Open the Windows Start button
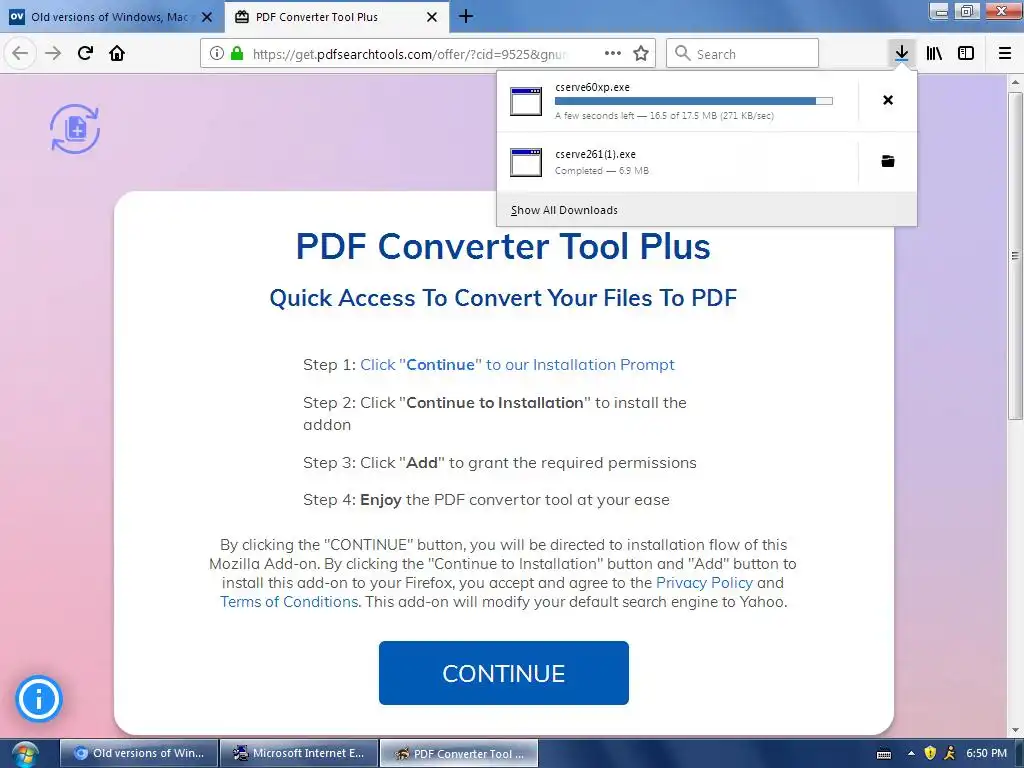The height and width of the screenshot is (768, 1024). click(24, 754)
